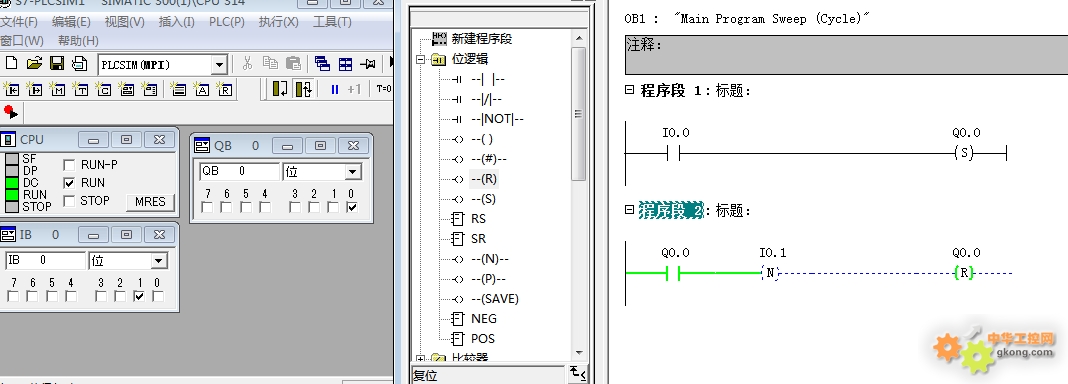Viewport: 1068px width, 384px height.
Task: Toggle output bit 7 in QB panel
Action: (x=207, y=207)
